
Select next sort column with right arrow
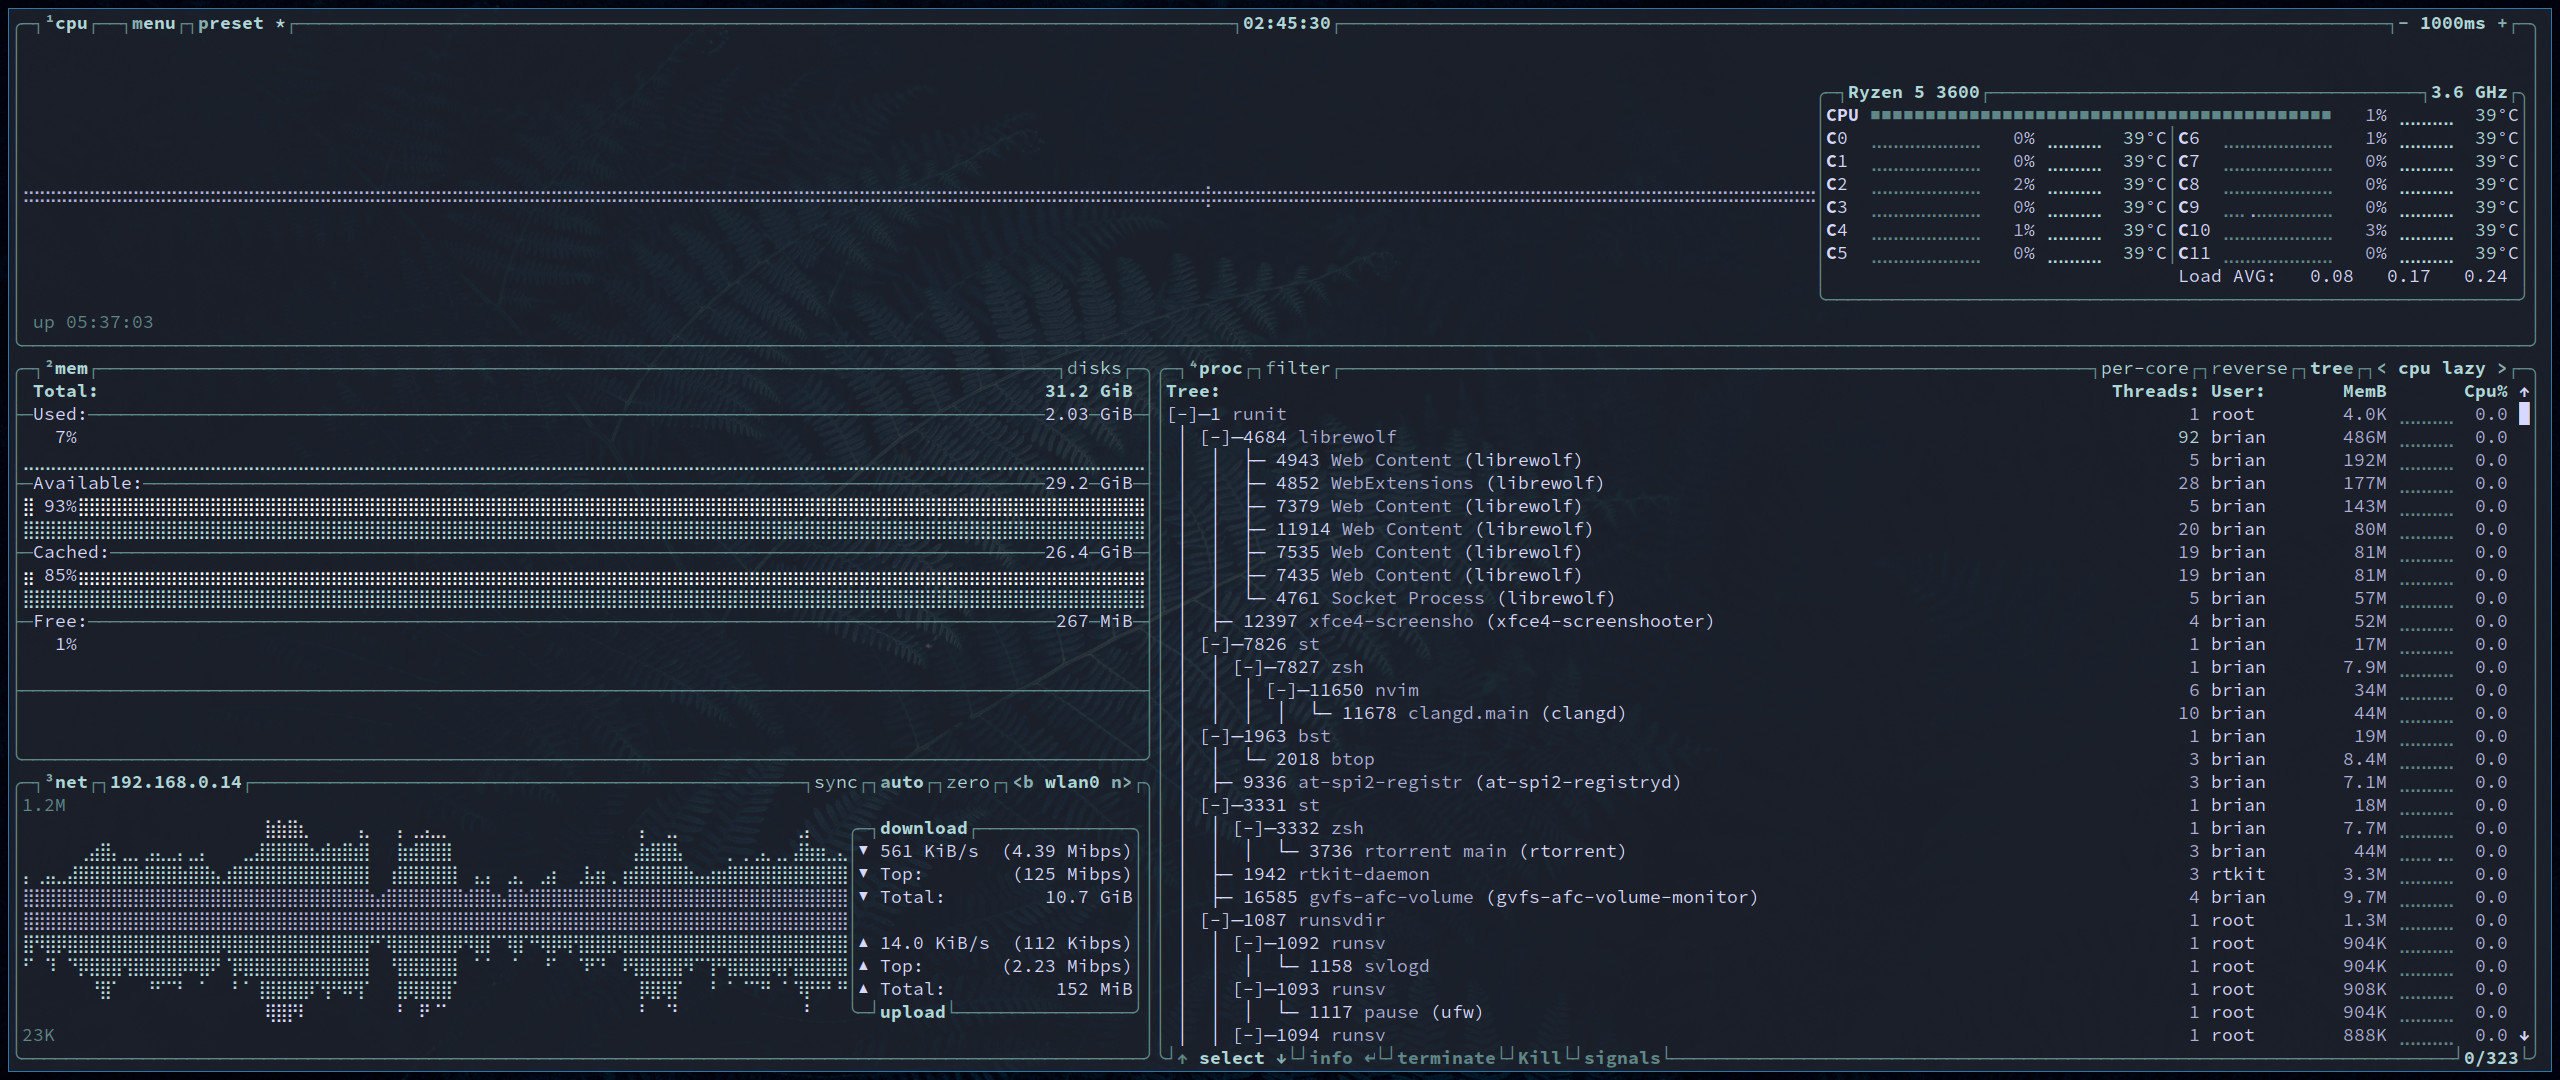[2502, 368]
